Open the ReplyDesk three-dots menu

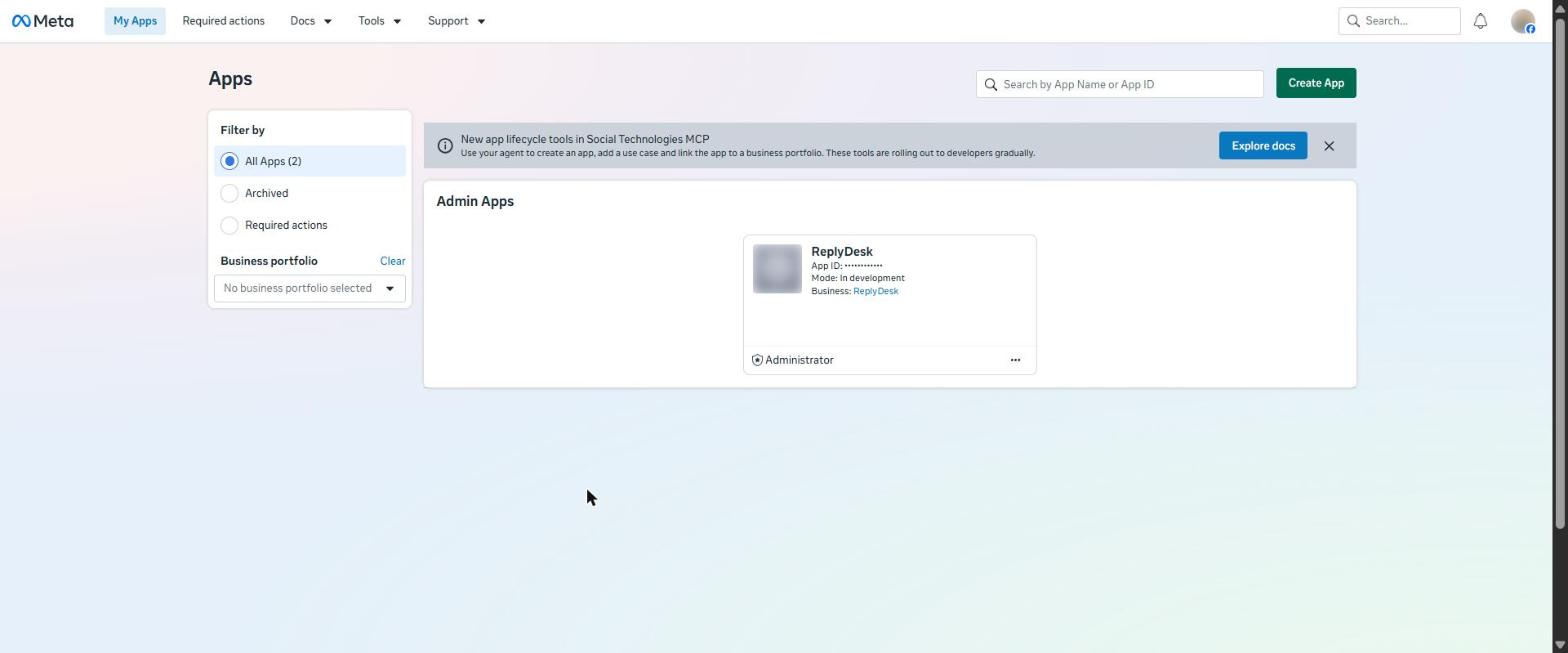(1015, 360)
